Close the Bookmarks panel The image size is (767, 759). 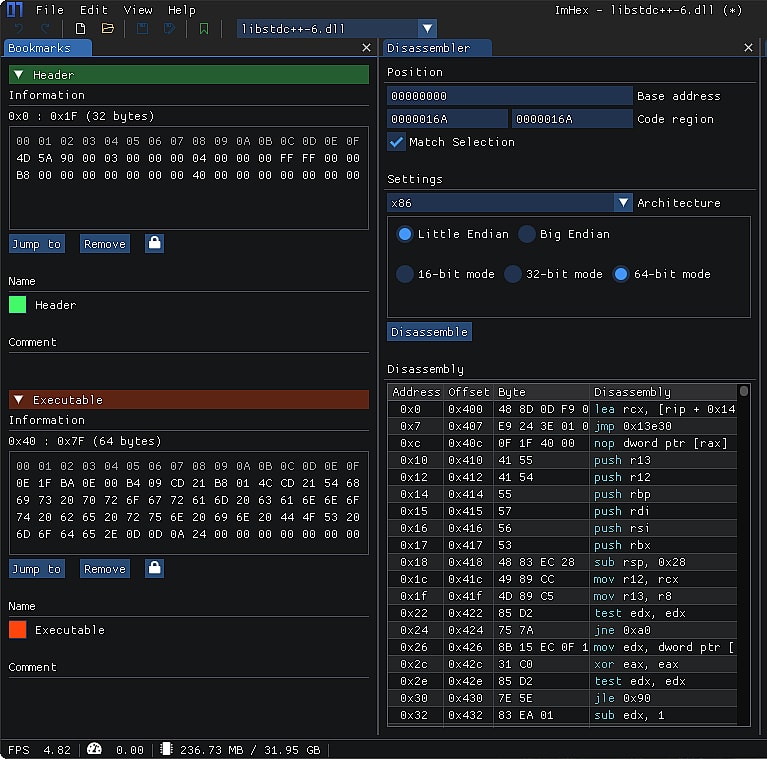pos(366,48)
